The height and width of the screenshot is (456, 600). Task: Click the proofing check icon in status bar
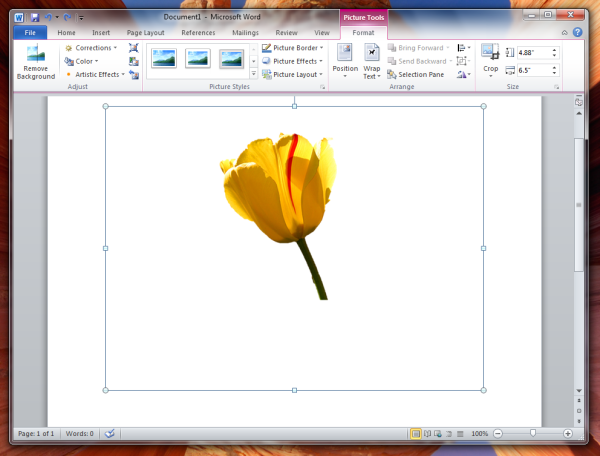[x=110, y=433]
